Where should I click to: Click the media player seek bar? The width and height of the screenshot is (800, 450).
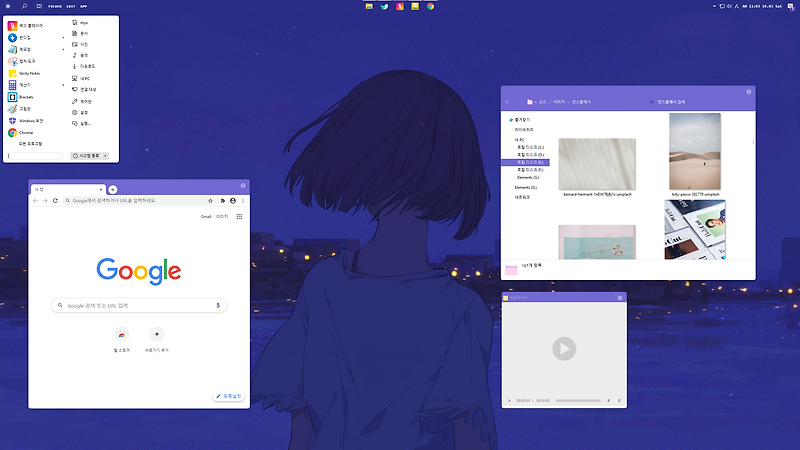[578, 401]
